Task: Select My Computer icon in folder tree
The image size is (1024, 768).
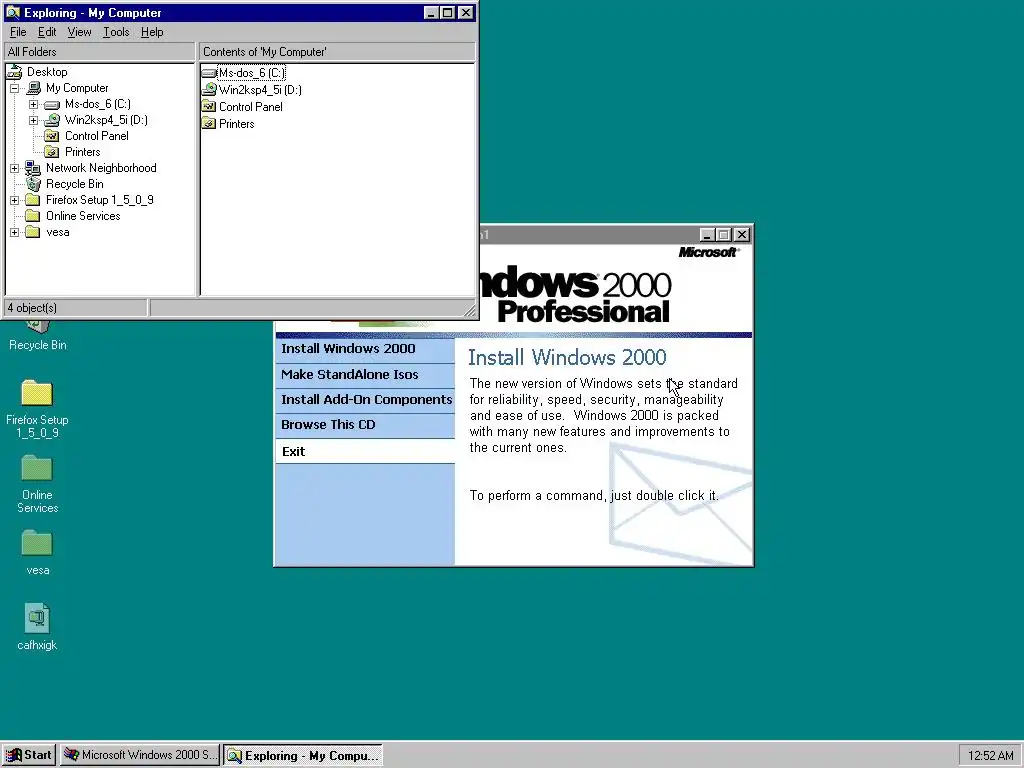Action: pos(33,88)
